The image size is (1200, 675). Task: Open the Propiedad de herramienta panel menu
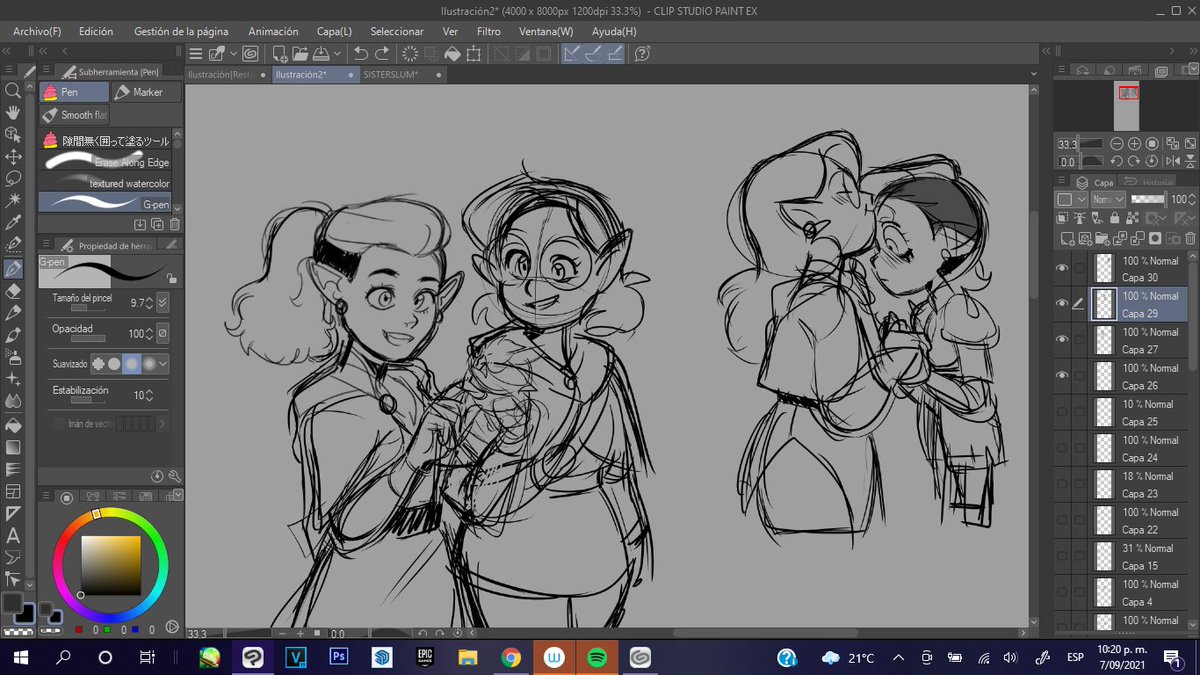(46, 245)
